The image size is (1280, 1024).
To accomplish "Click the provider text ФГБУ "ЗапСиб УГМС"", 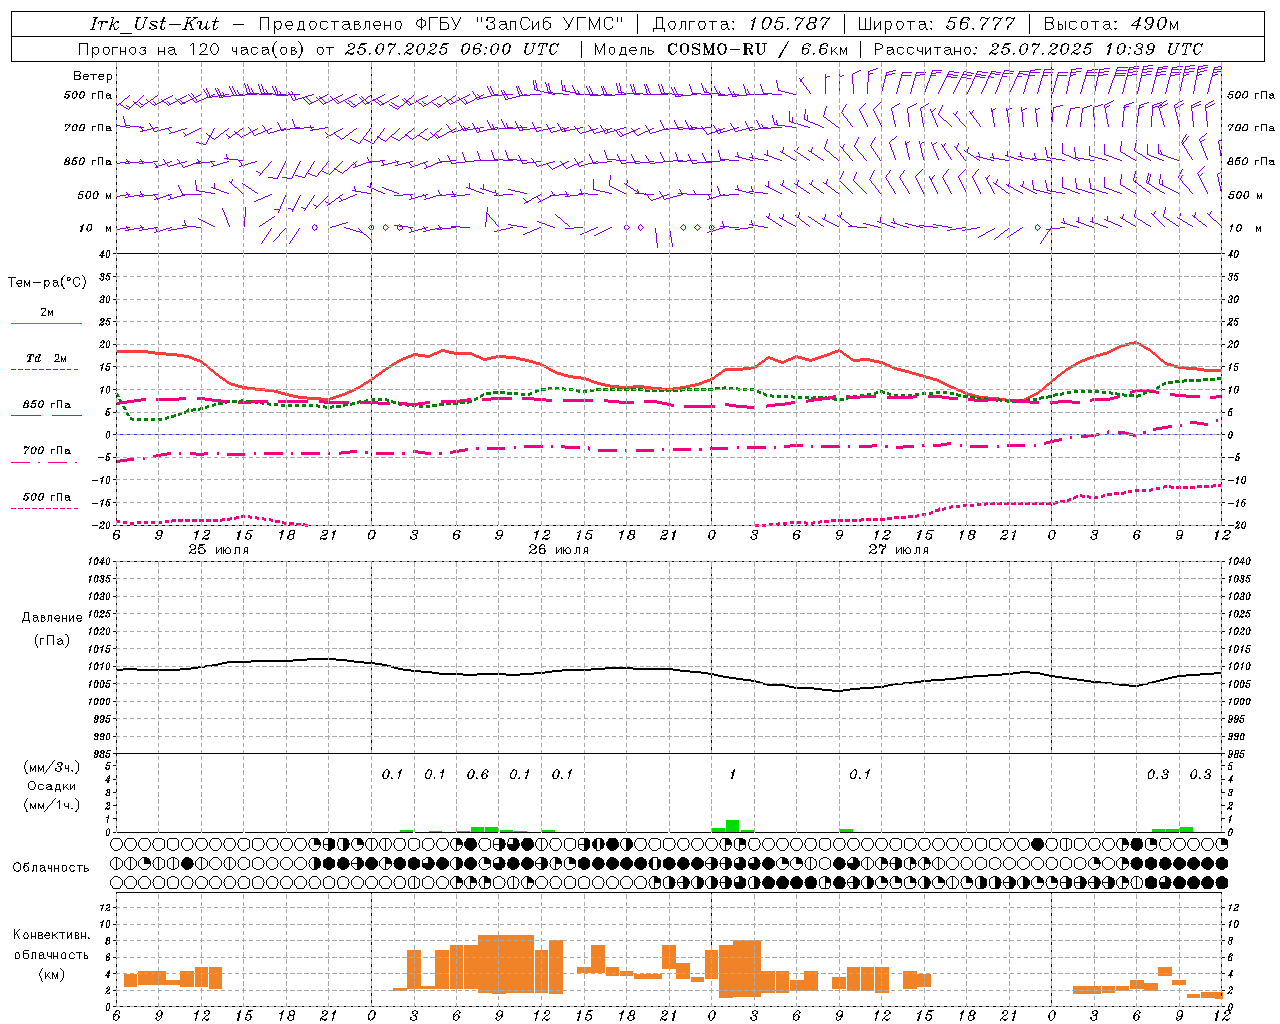I will pyautogui.click(x=519, y=24).
